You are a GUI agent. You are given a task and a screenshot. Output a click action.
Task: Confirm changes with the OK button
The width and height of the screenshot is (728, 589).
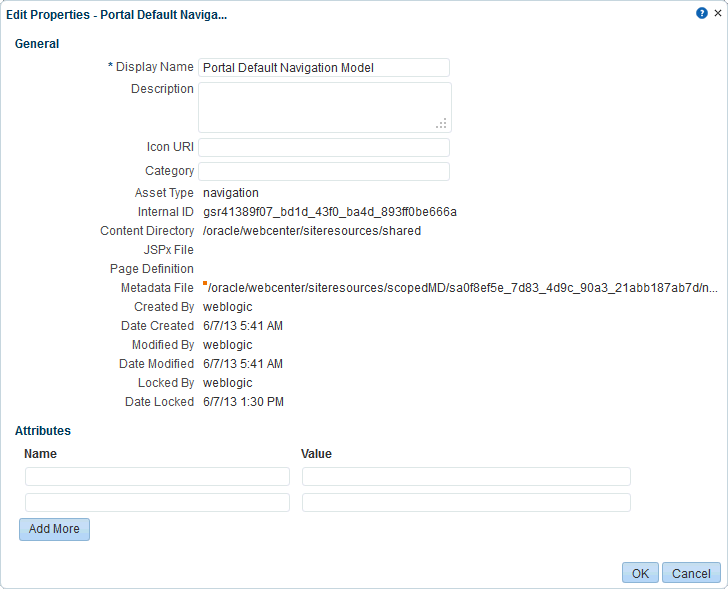(x=640, y=573)
